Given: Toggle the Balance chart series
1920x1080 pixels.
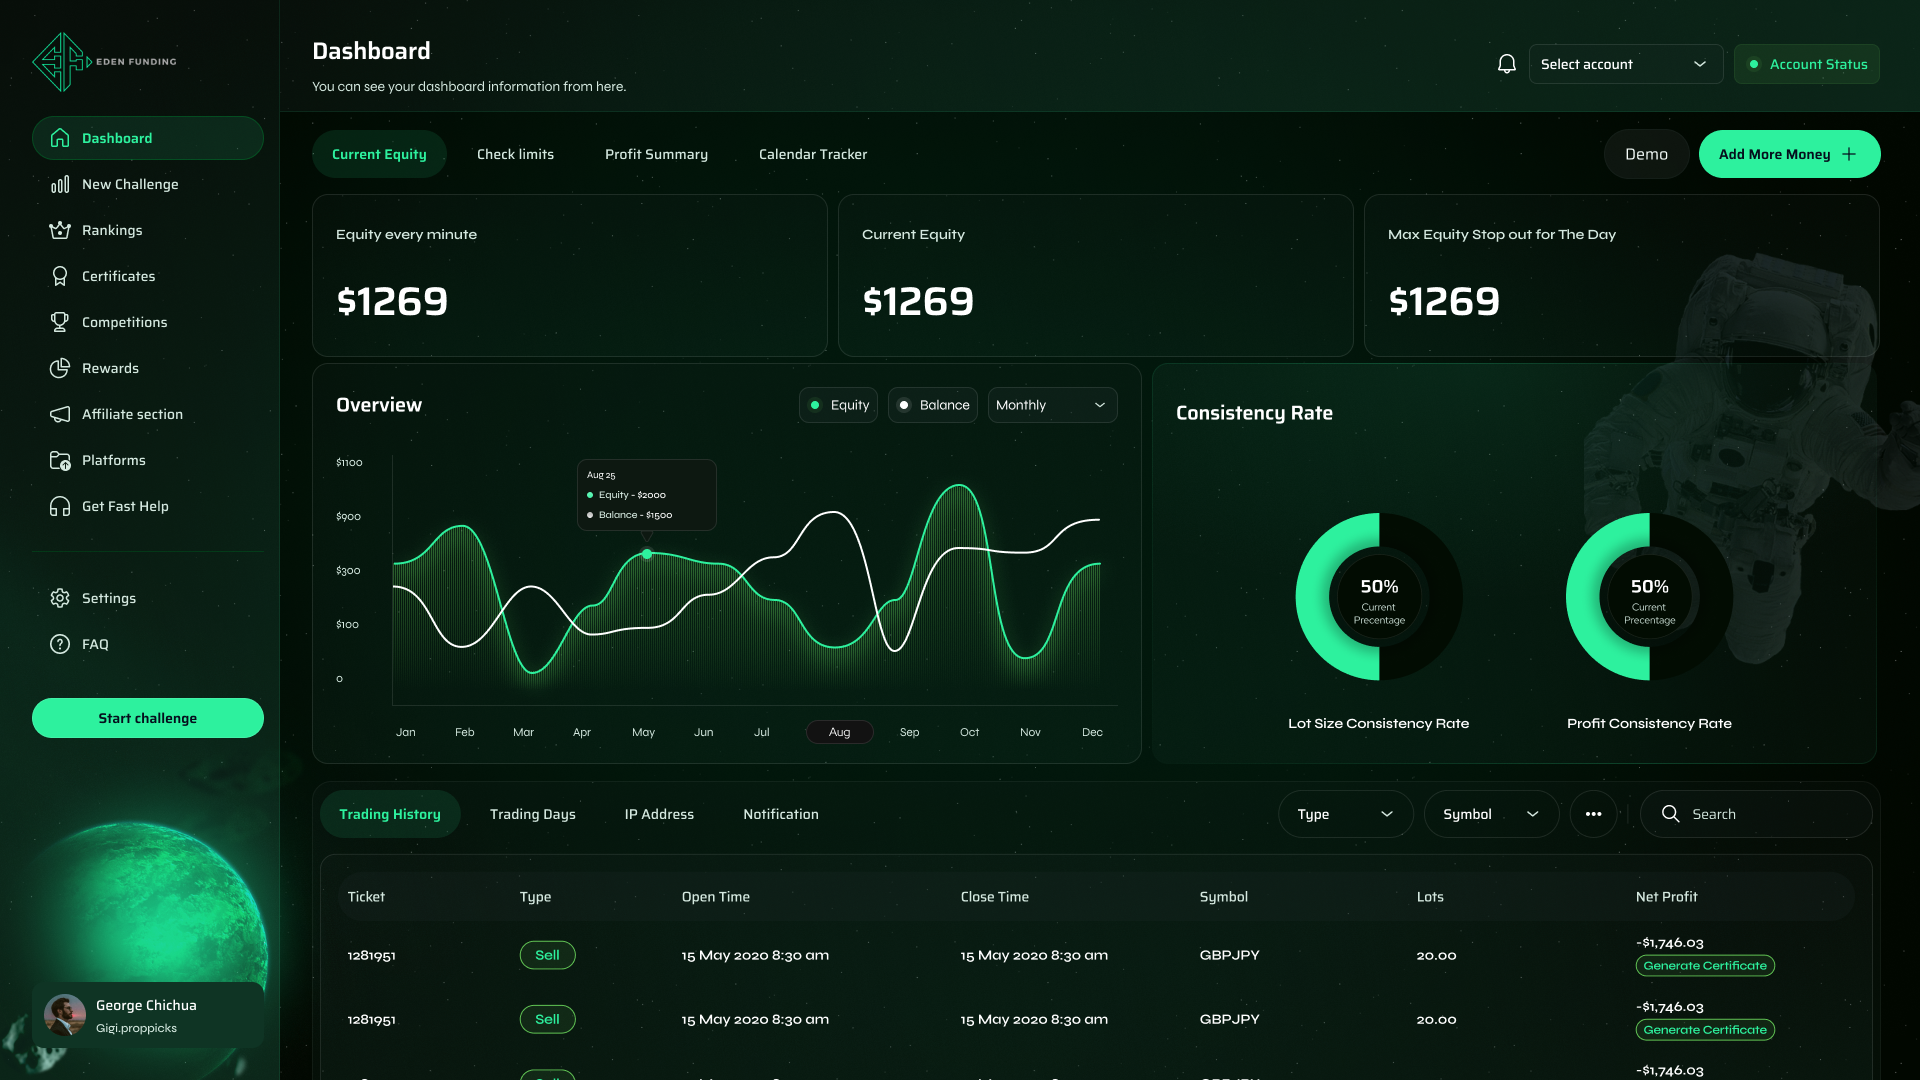Looking at the screenshot, I should [x=932, y=405].
